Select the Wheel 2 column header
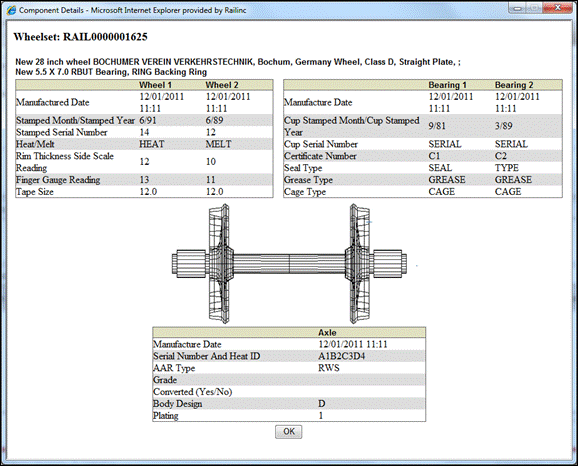 (222, 85)
